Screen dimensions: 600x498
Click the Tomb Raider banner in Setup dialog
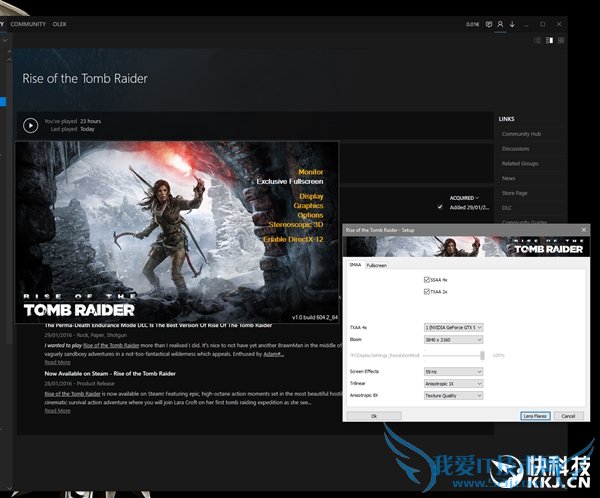[x=466, y=246]
